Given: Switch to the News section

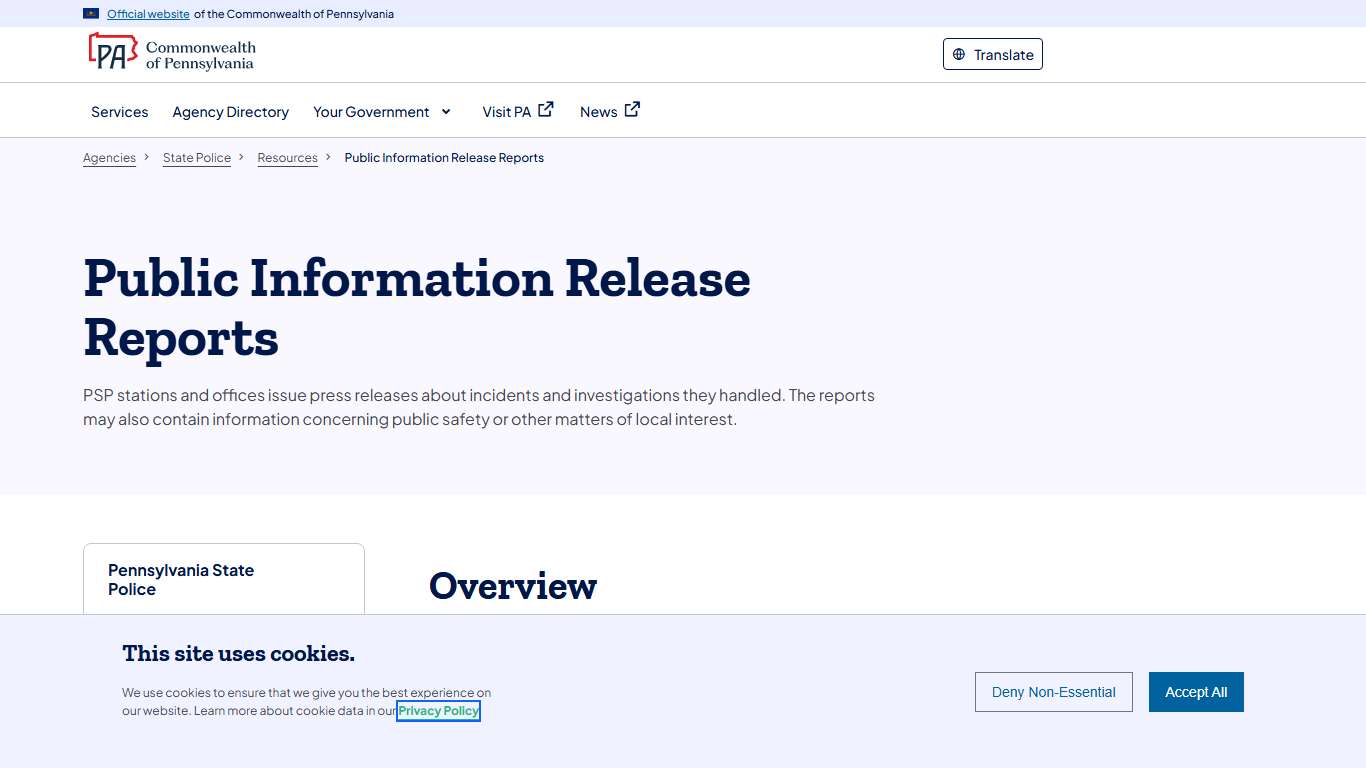Looking at the screenshot, I should tap(598, 112).
